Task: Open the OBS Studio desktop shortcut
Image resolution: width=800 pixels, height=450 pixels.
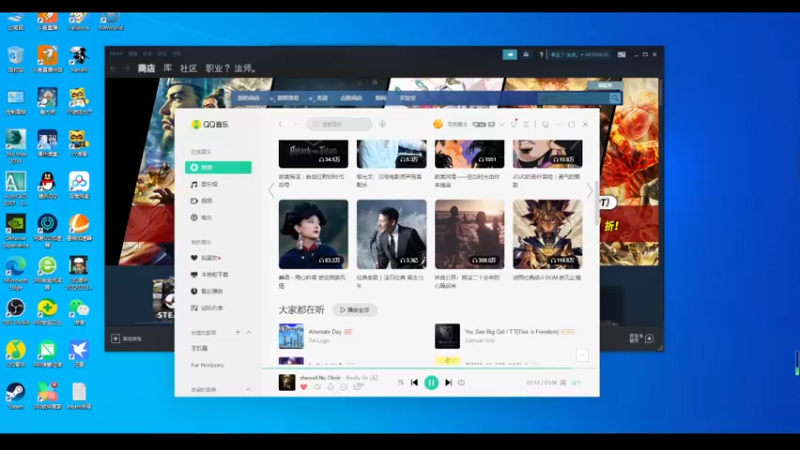Action: pos(16,312)
